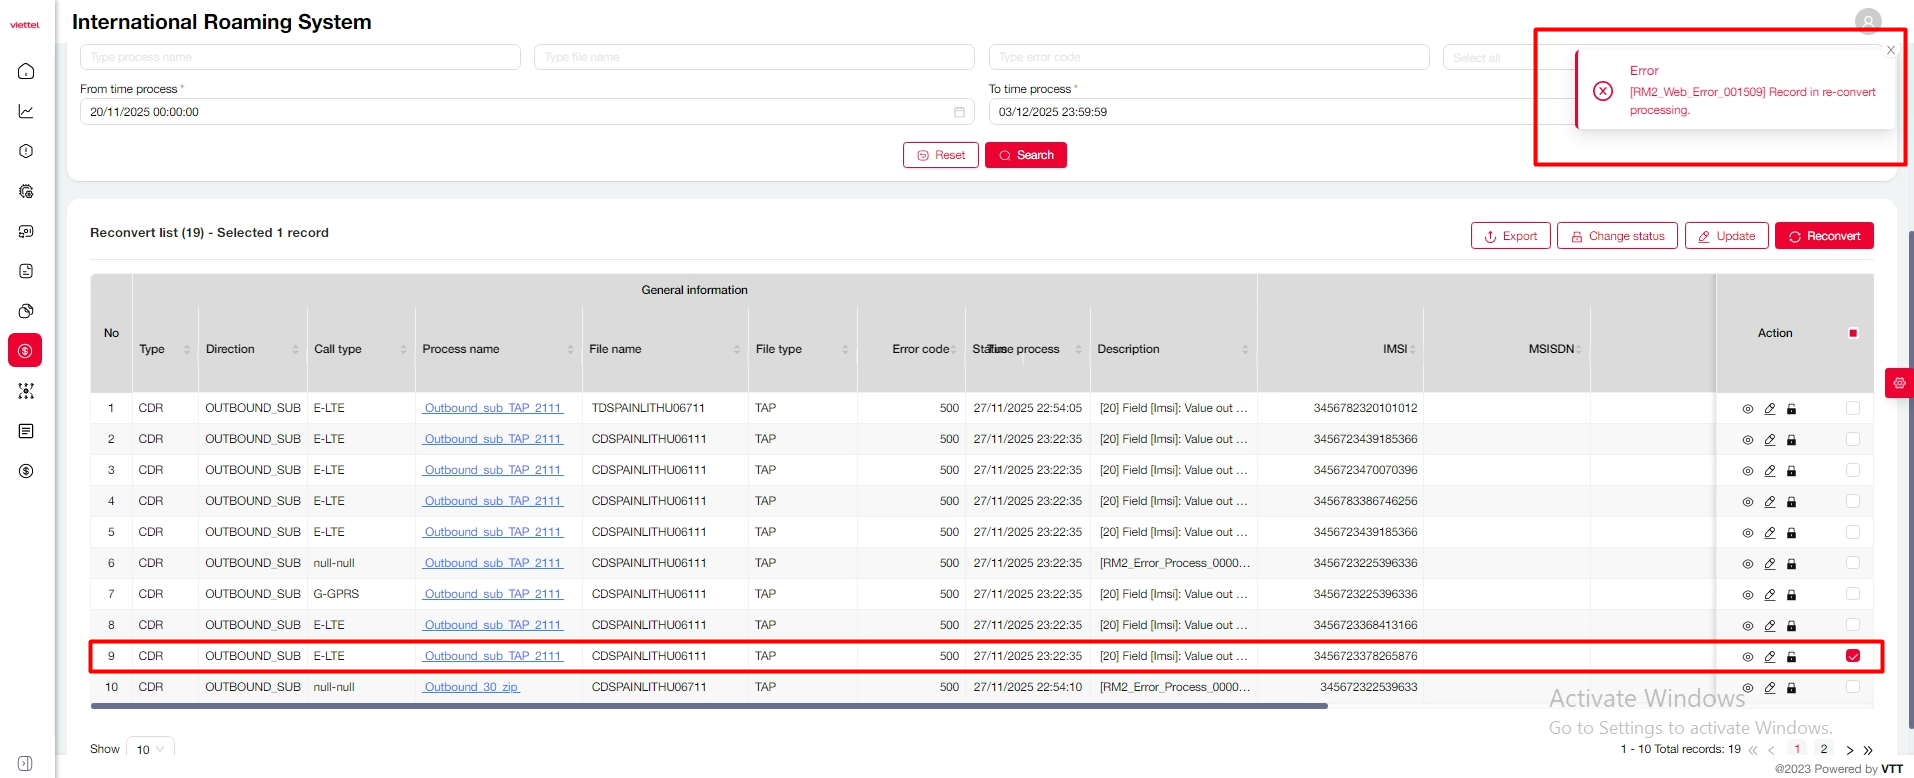Image resolution: width=1914 pixels, height=778 pixels.
Task: Open the Show 10 page size dropdown
Action: (x=150, y=749)
